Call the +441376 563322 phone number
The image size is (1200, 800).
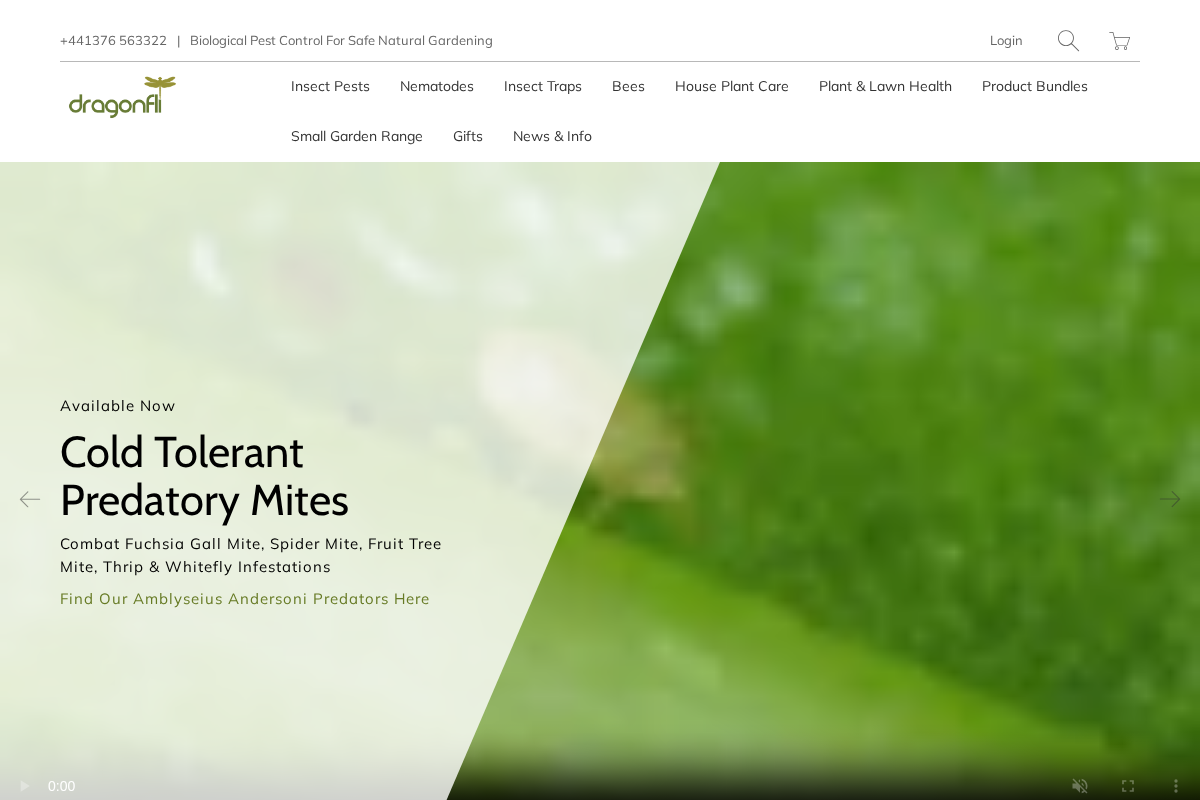click(x=113, y=40)
